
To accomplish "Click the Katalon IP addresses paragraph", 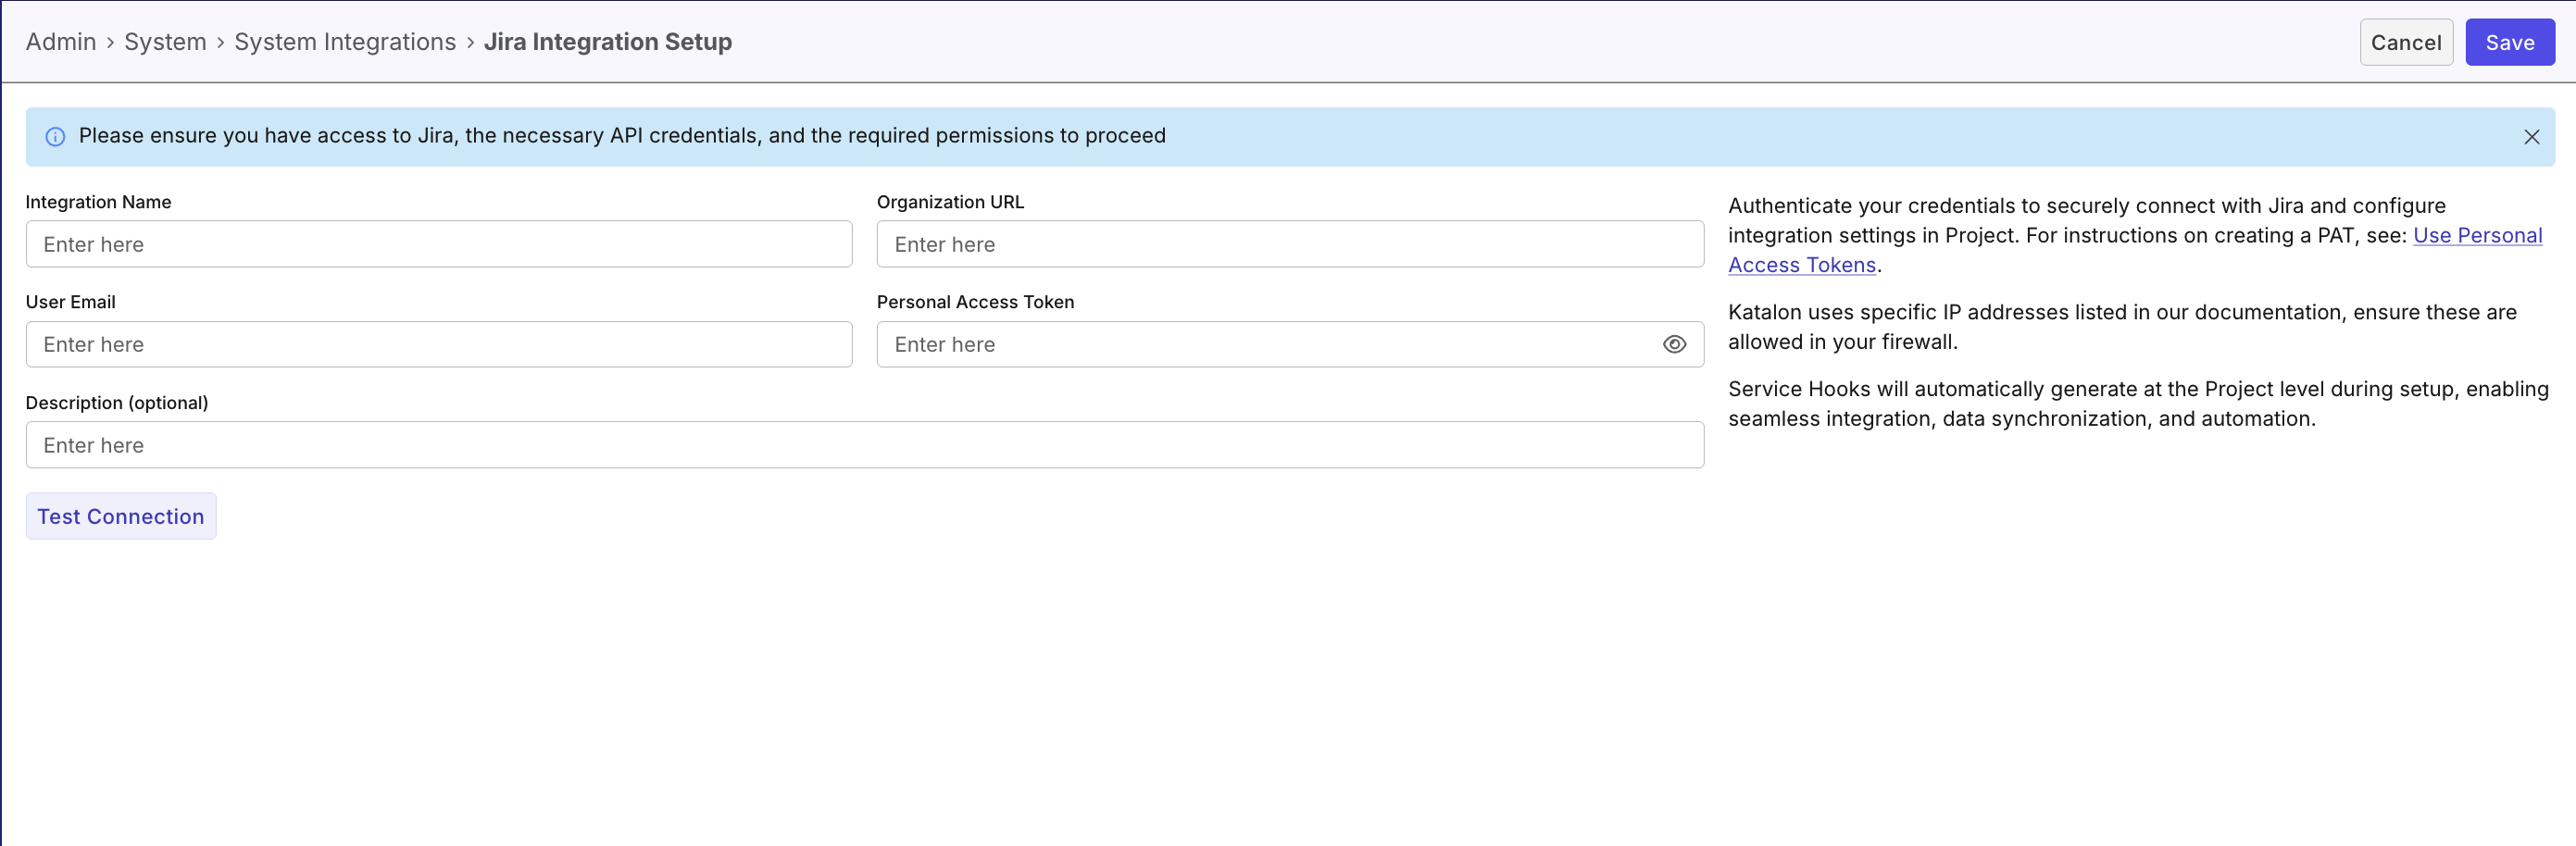I will 2122,327.
